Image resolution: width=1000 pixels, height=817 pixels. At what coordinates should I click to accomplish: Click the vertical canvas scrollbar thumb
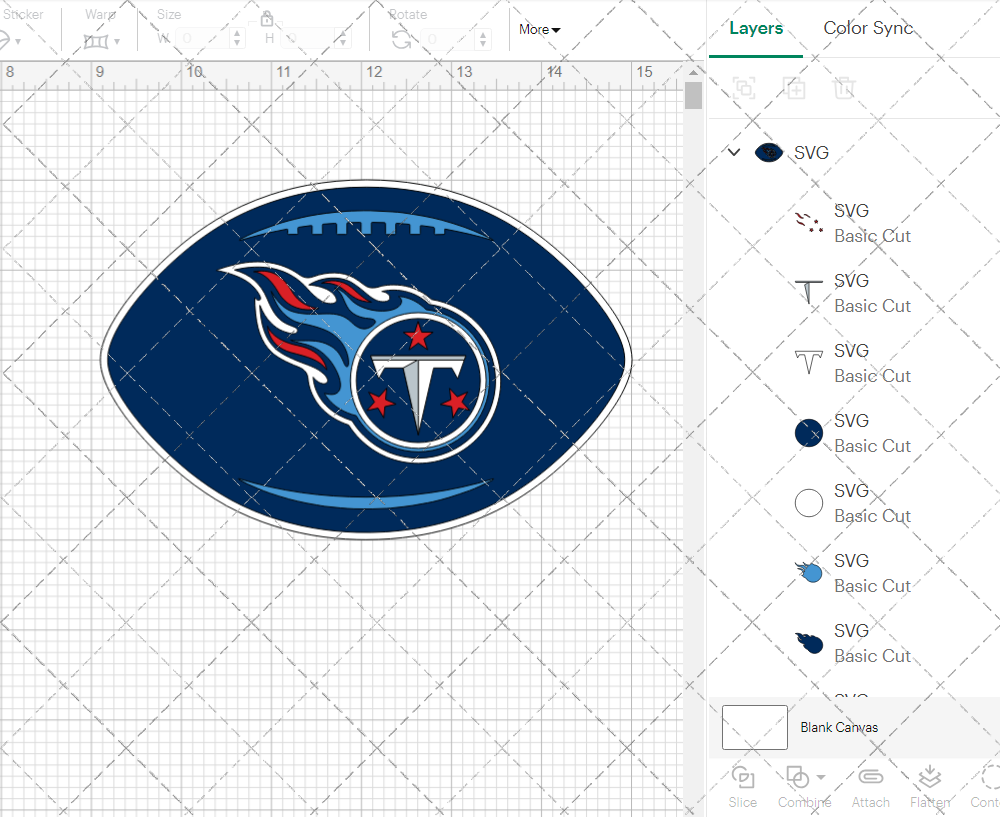[x=693, y=96]
